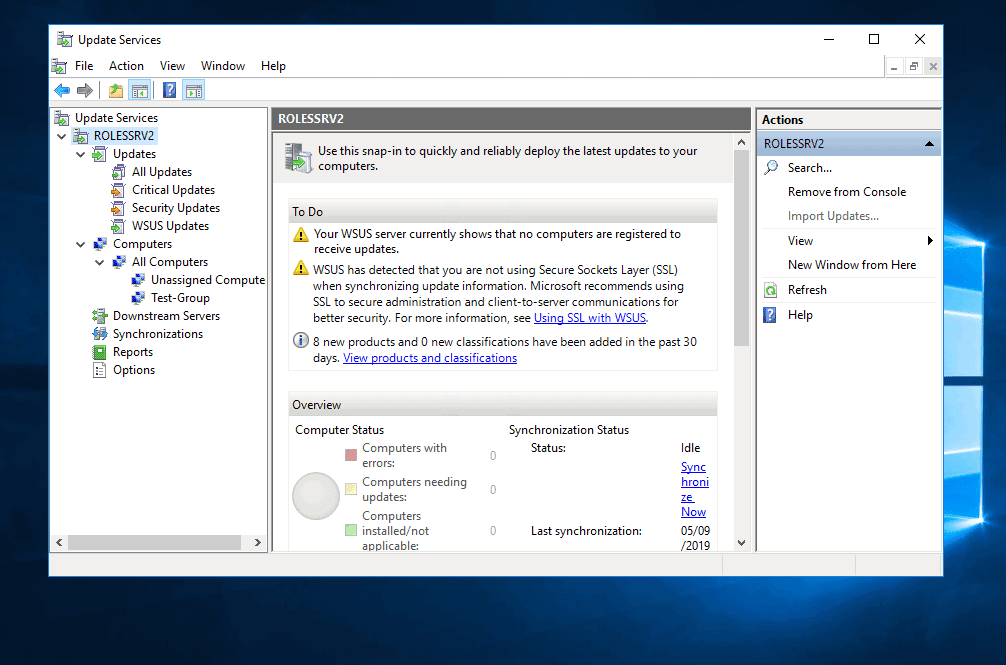This screenshot has height=665, width=1006.
Task: Click the center pane scroll up arrow
Action: click(742, 142)
